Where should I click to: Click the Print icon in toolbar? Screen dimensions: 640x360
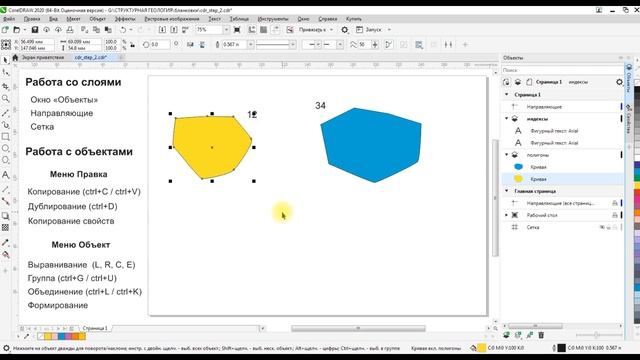click(70, 30)
